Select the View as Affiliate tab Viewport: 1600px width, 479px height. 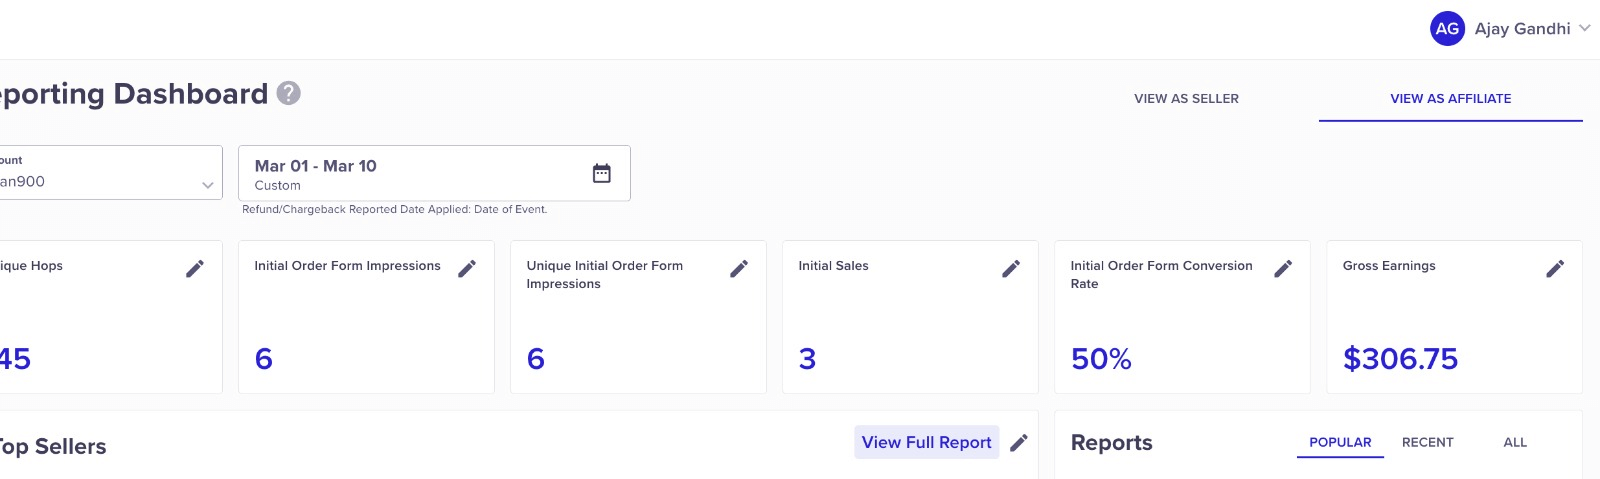[x=1450, y=99]
